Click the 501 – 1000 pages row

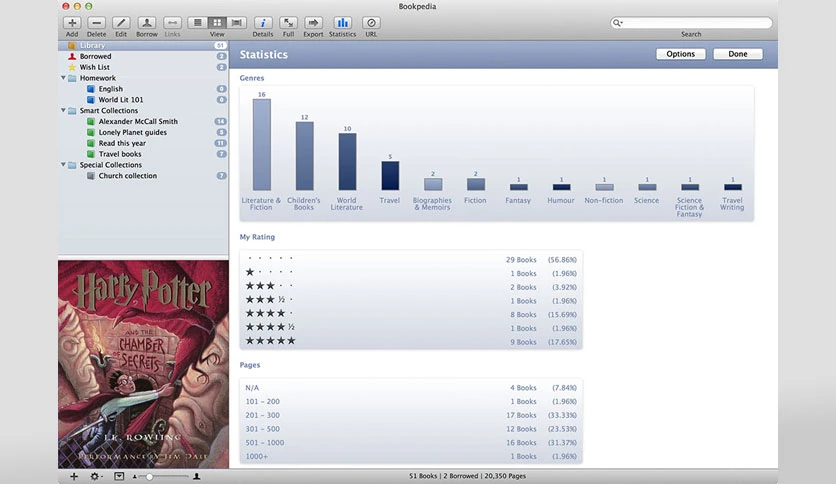[x=411, y=442]
